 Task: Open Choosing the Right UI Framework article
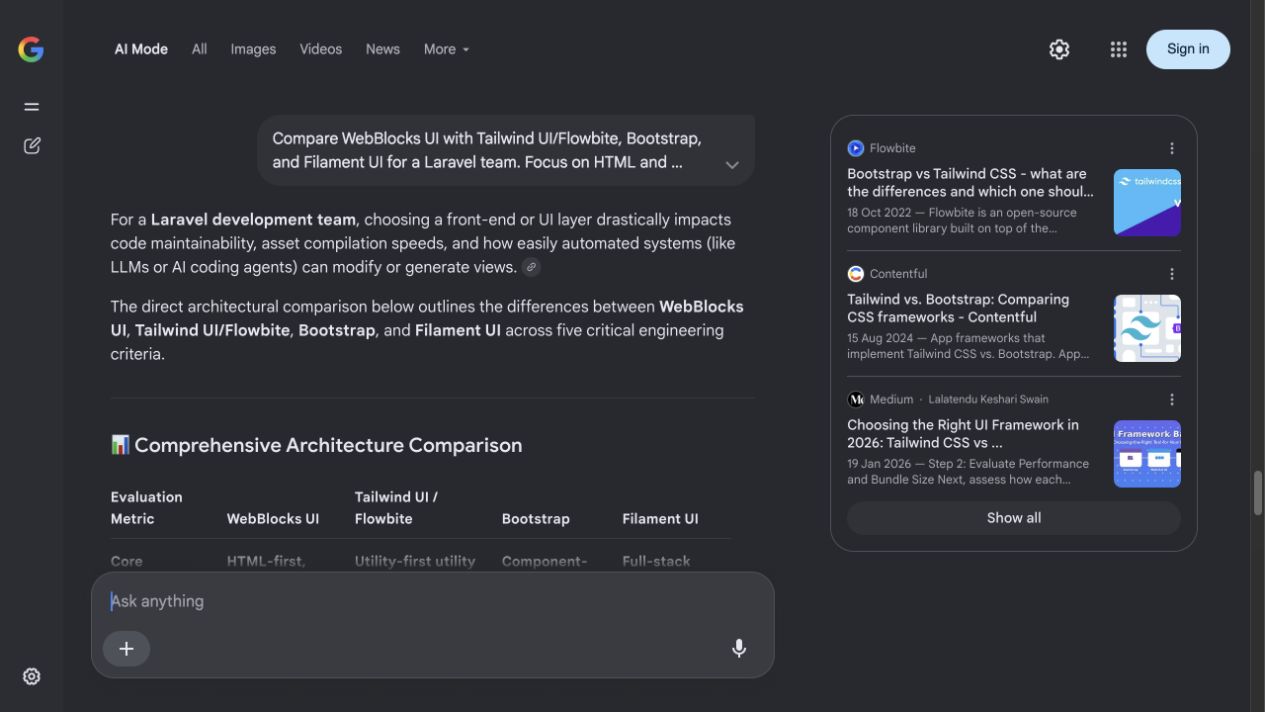[963, 433]
